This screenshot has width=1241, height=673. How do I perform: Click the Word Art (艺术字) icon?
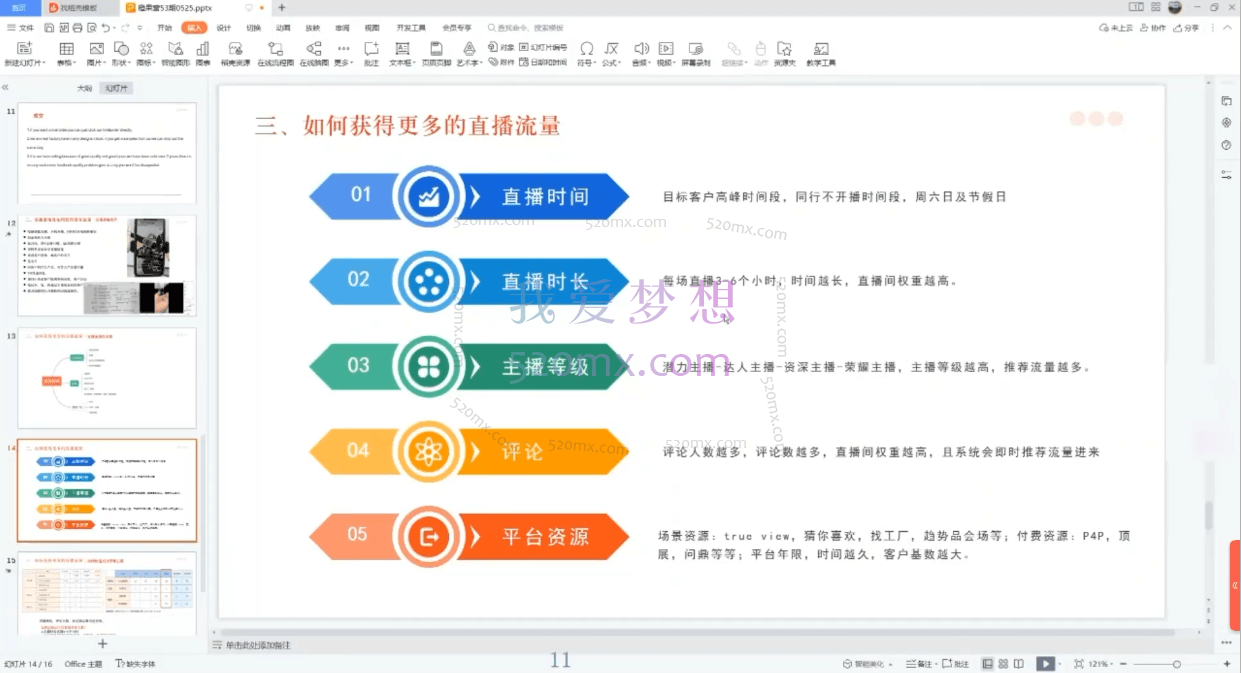468,49
